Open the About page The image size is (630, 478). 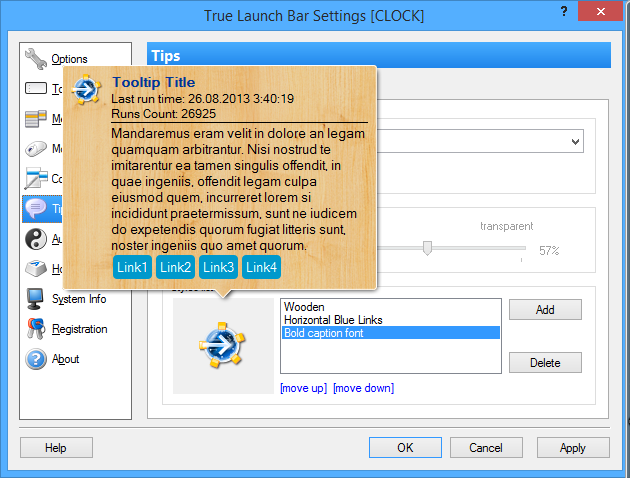point(65,359)
